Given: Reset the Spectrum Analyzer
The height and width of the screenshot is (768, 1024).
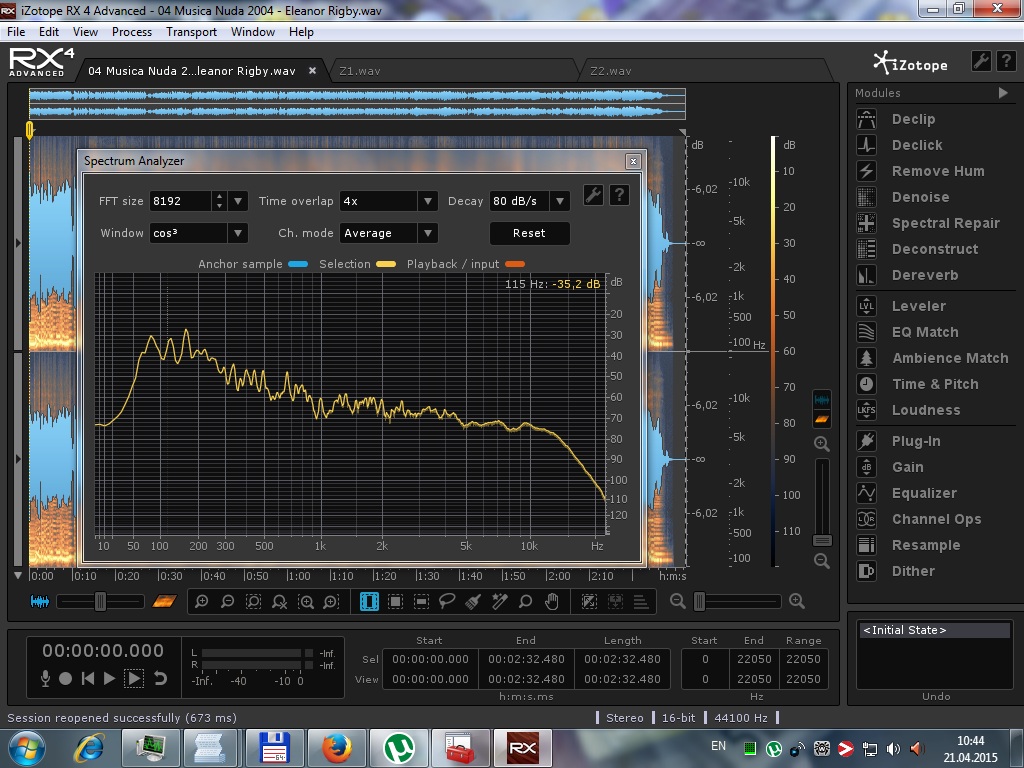Looking at the screenshot, I should point(530,233).
